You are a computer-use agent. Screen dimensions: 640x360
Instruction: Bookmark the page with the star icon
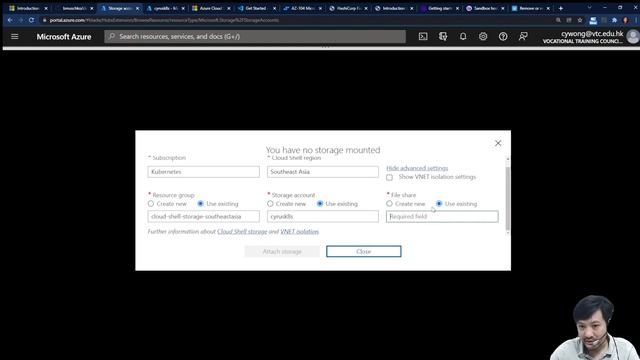pyautogui.click(x=580, y=20)
